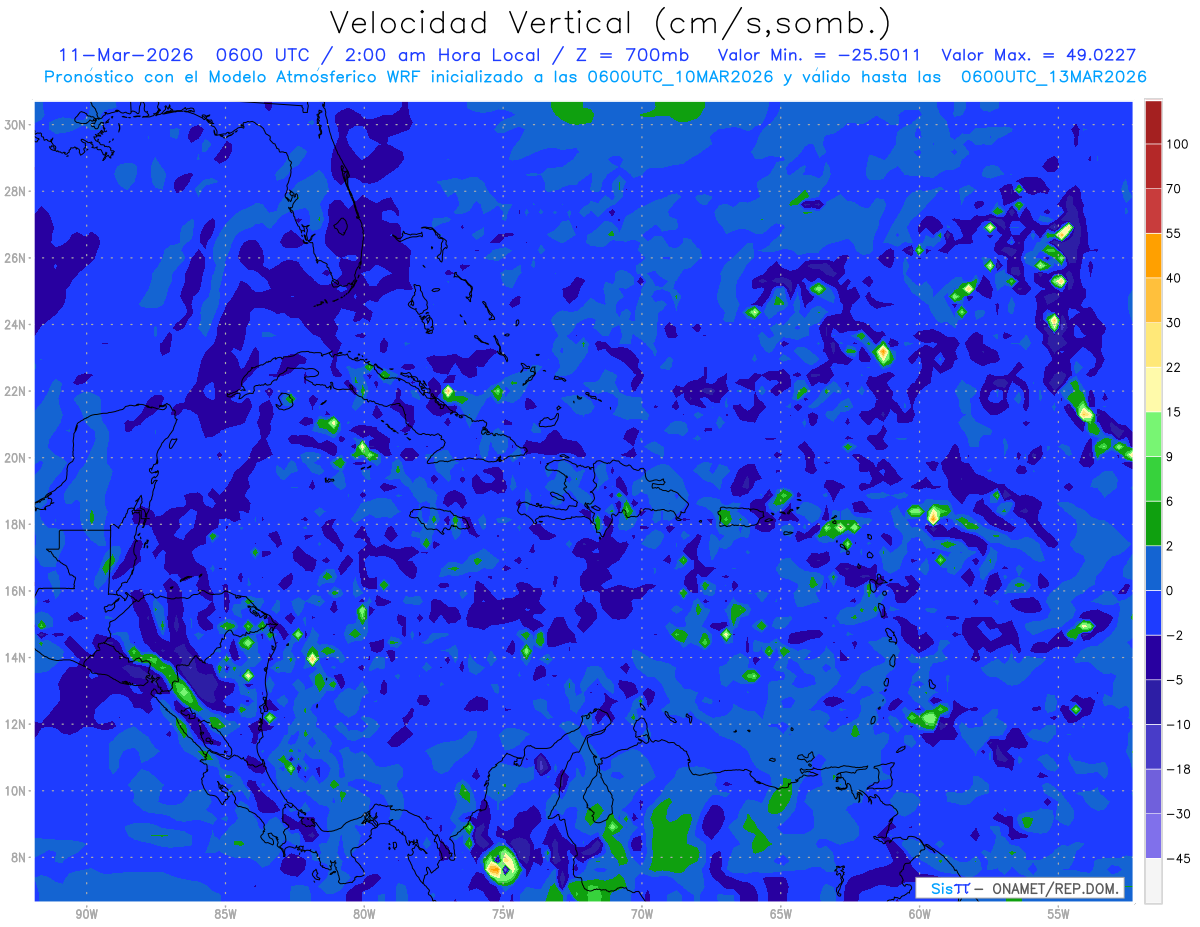
Task: Click the red color bar segment between 70 and 100
Action: [1153, 167]
